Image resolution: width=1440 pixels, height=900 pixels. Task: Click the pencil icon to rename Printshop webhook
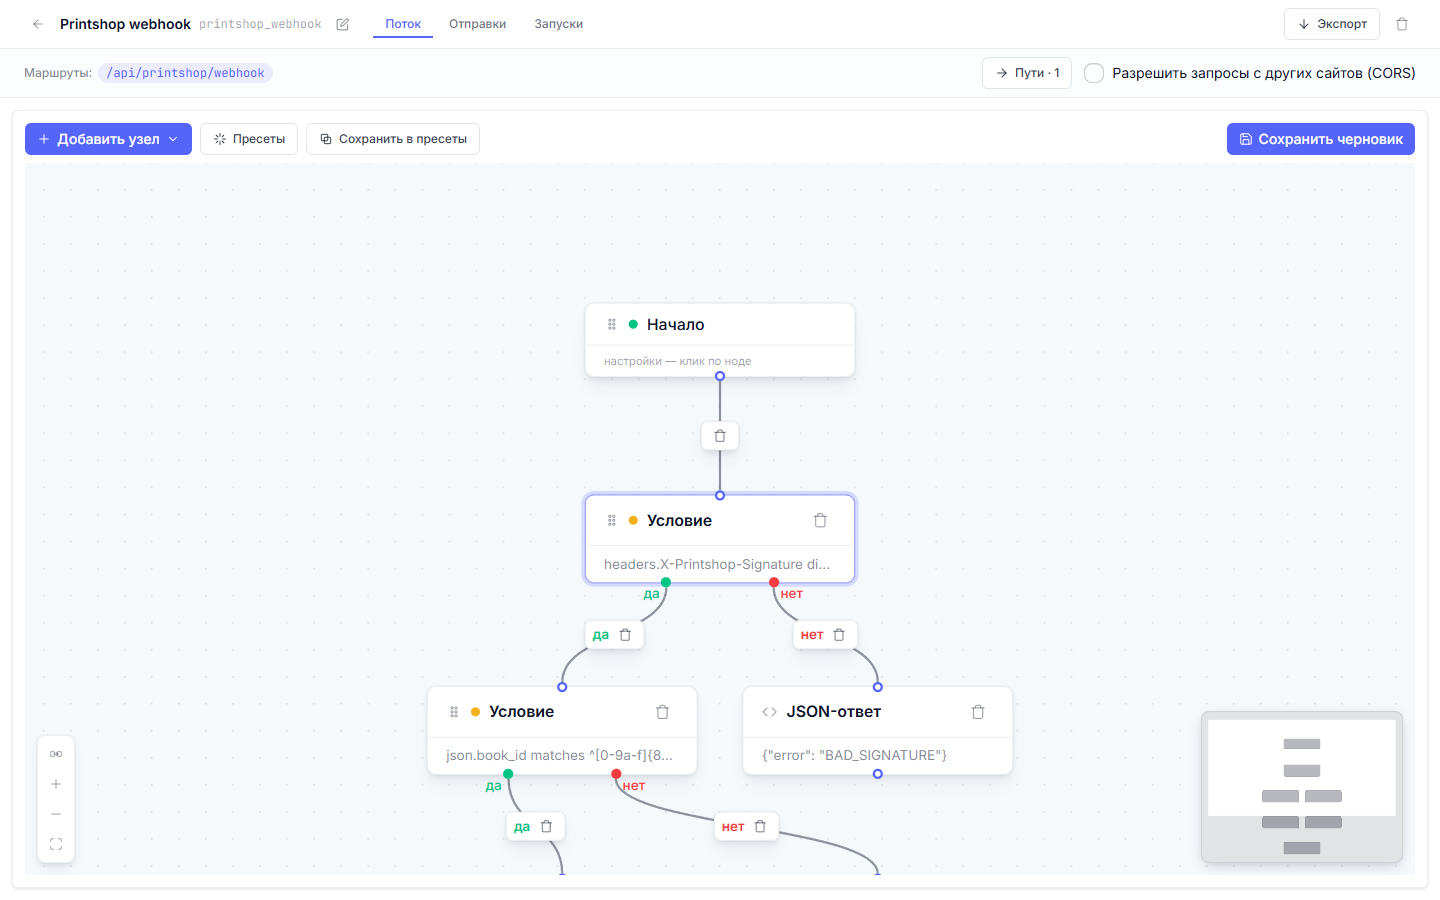point(343,24)
